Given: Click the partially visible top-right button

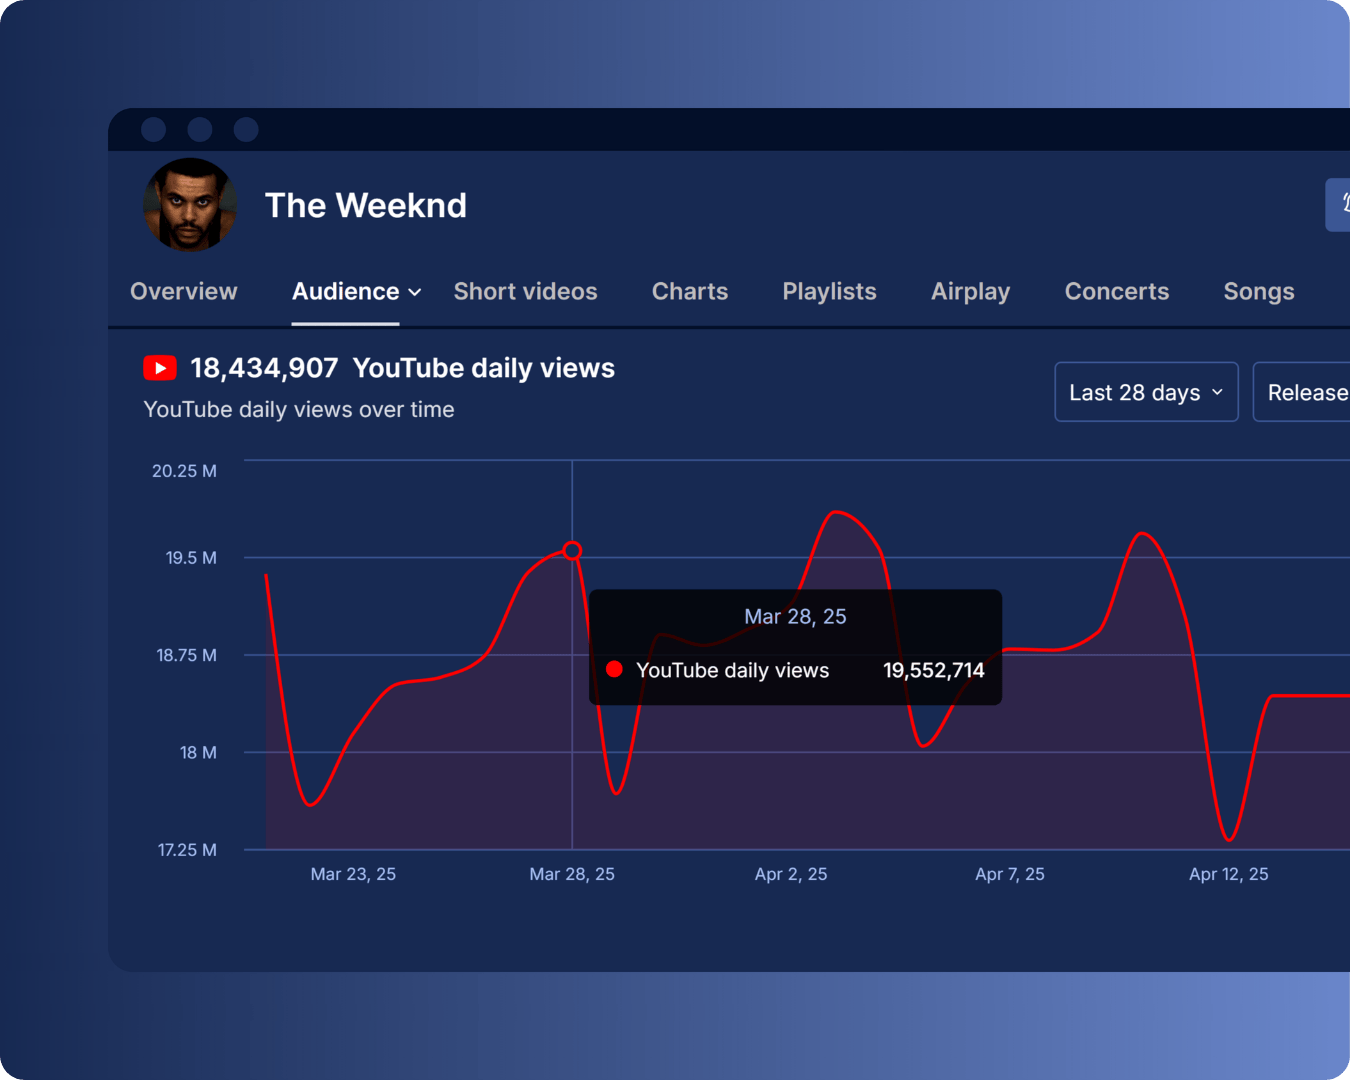Looking at the screenshot, I should pyautogui.click(x=1338, y=205).
